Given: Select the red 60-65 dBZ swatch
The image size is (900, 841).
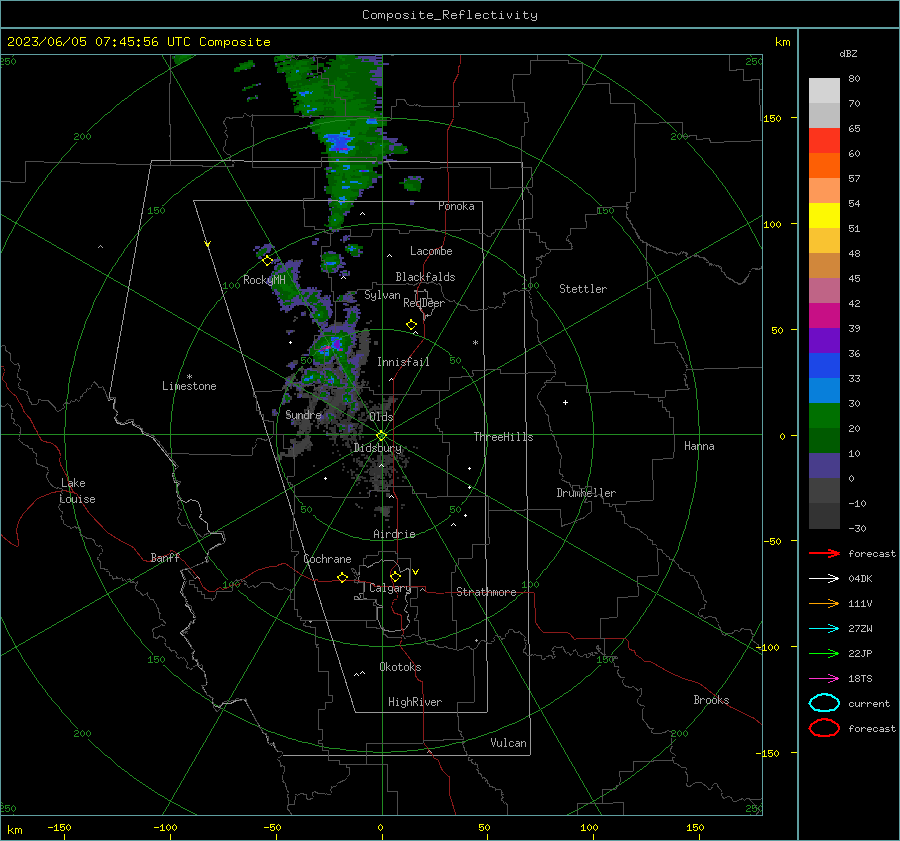Looking at the screenshot, I should pyautogui.click(x=824, y=141).
